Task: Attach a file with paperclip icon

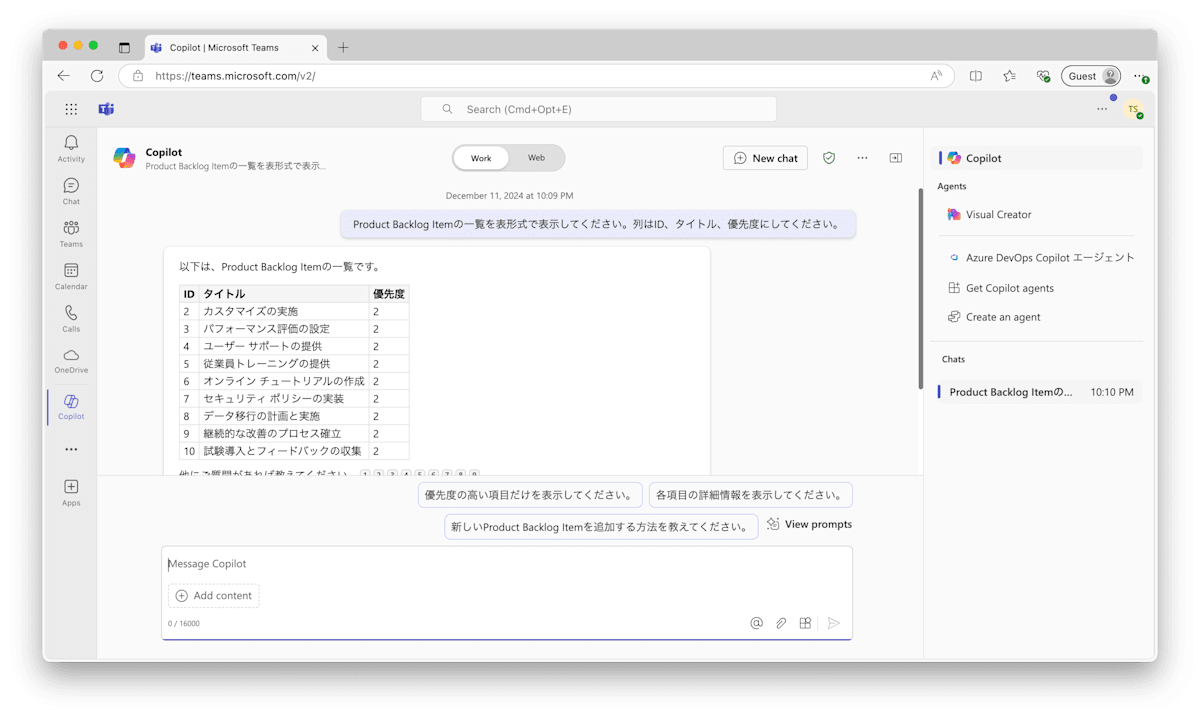Action: pyautogui.click(x=781, y=623)
